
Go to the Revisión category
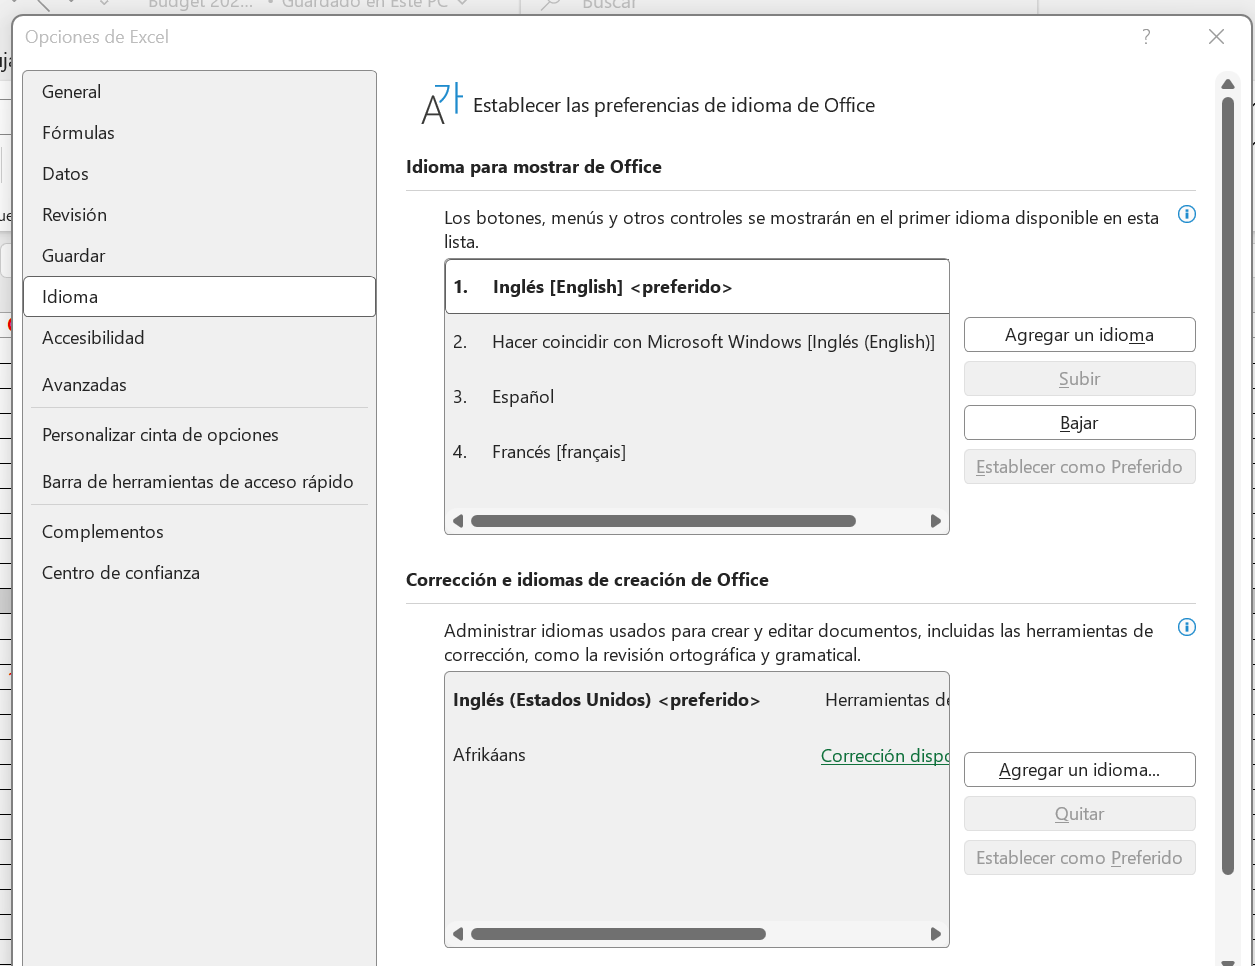(199, 215)
